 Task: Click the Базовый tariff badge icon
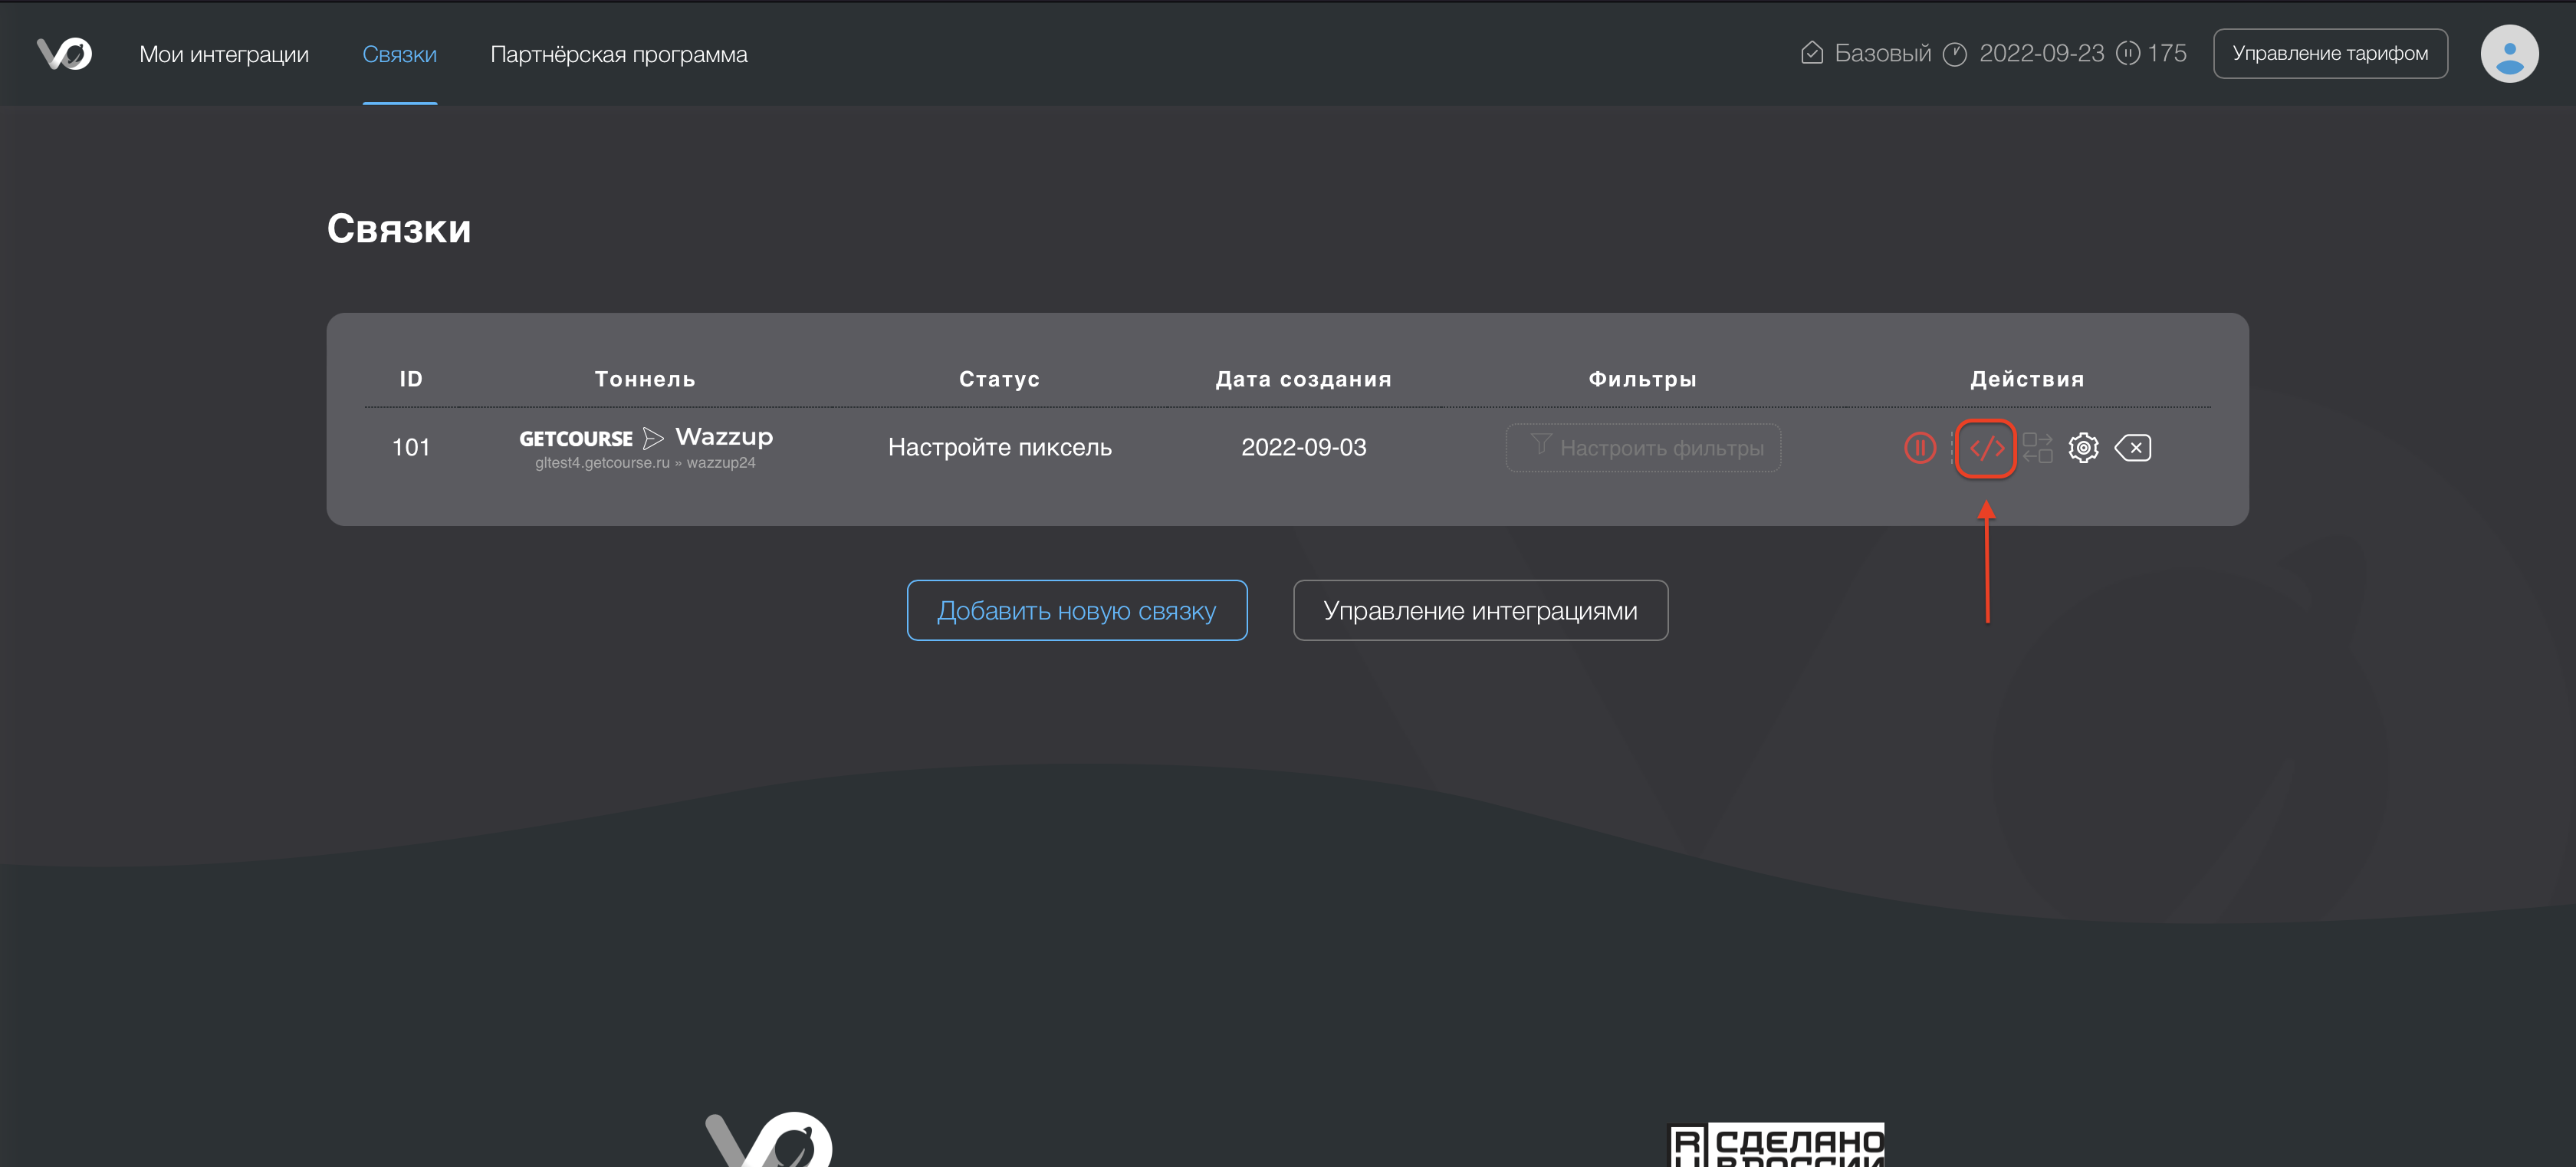pos(1811,53)
